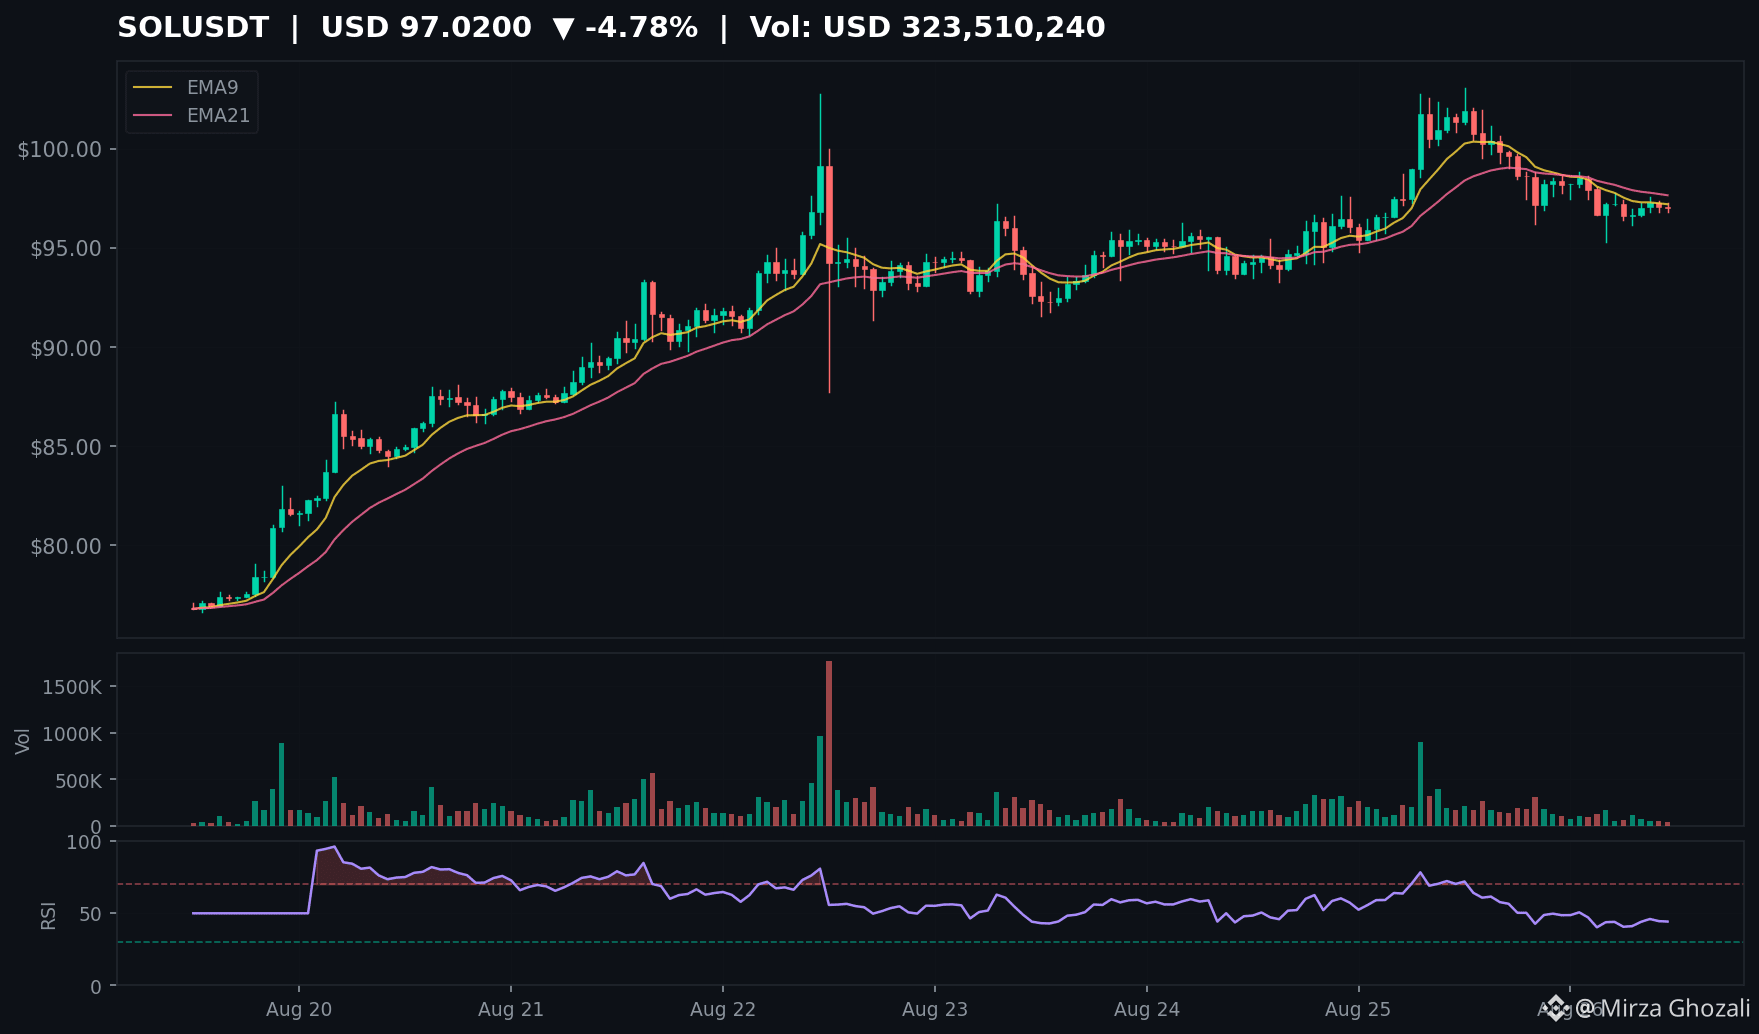This screenshot has height=1034, width=1759.
Task: Click the yellow EMA9 legend line sample
Action: 153,88
